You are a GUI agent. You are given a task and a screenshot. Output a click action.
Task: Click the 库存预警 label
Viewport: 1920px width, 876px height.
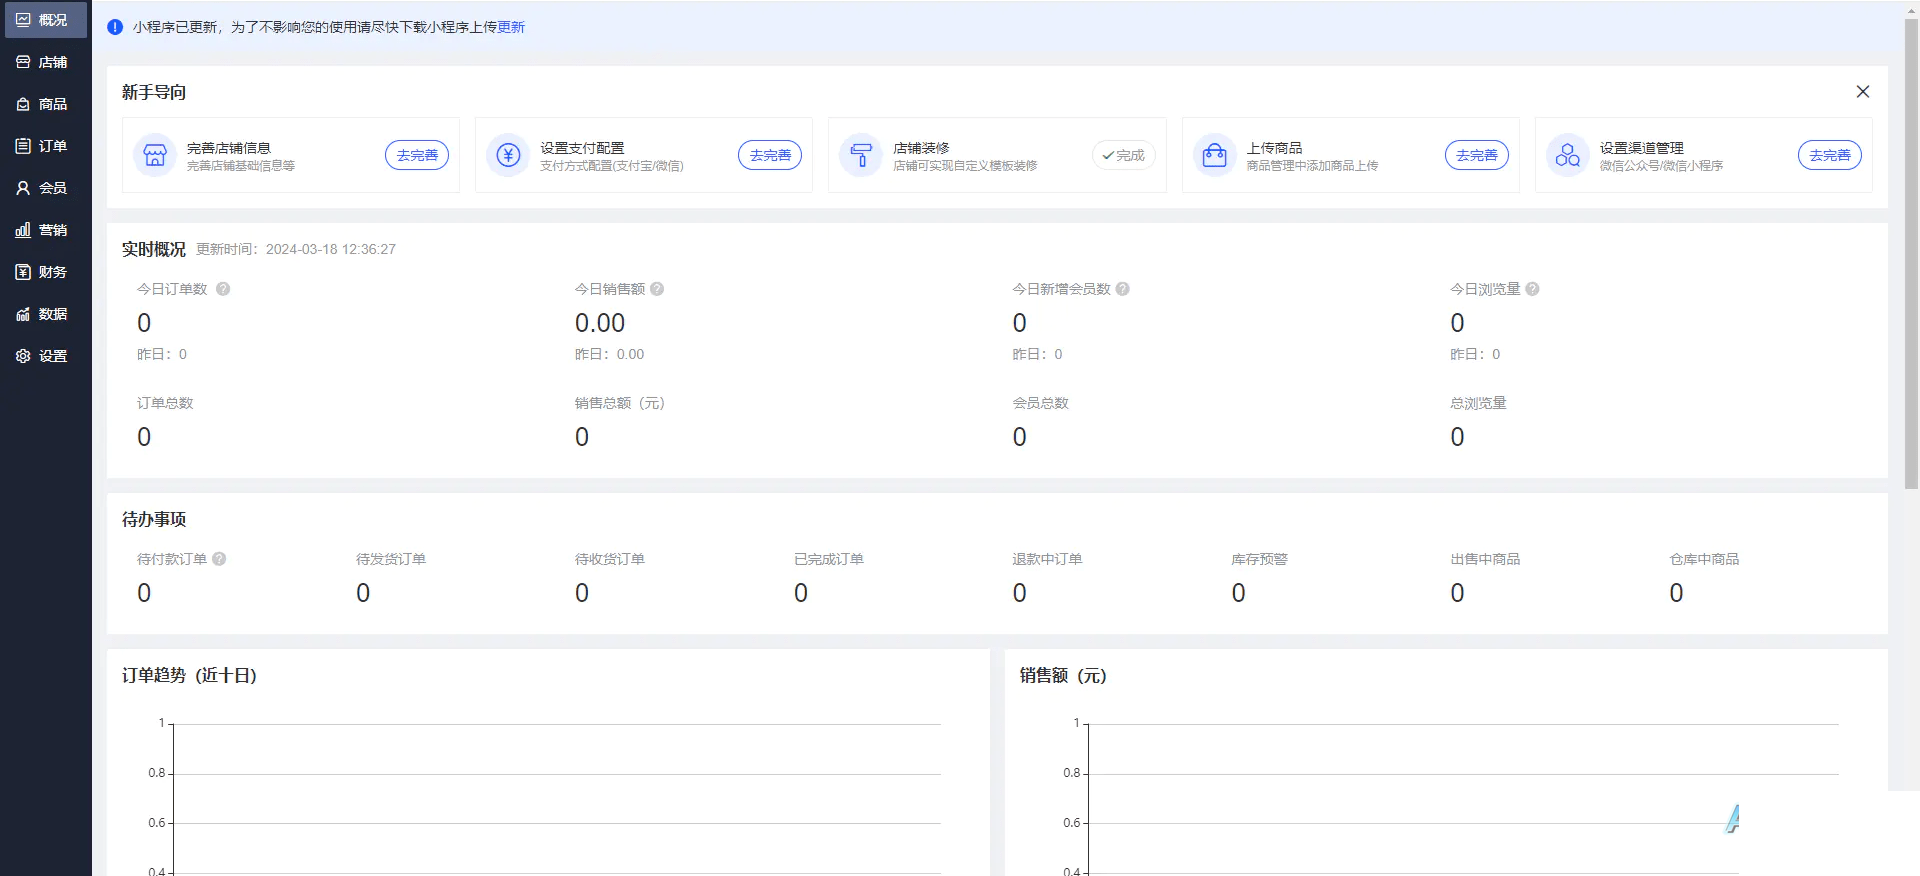click(x=1259, y=559)
